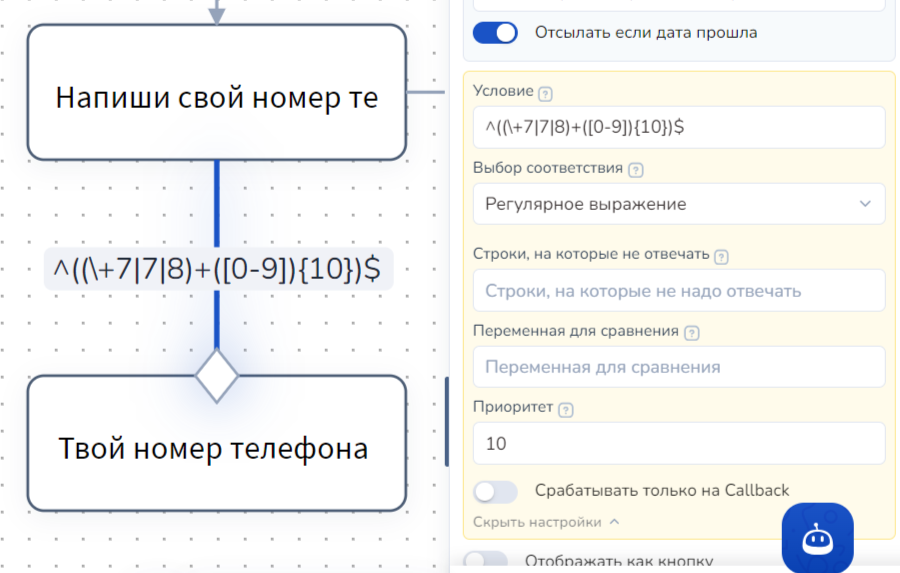Screen dimensions: 900x573
Task: Enable Срабатывать только на Callback toggle
Action: pos(495,491)
